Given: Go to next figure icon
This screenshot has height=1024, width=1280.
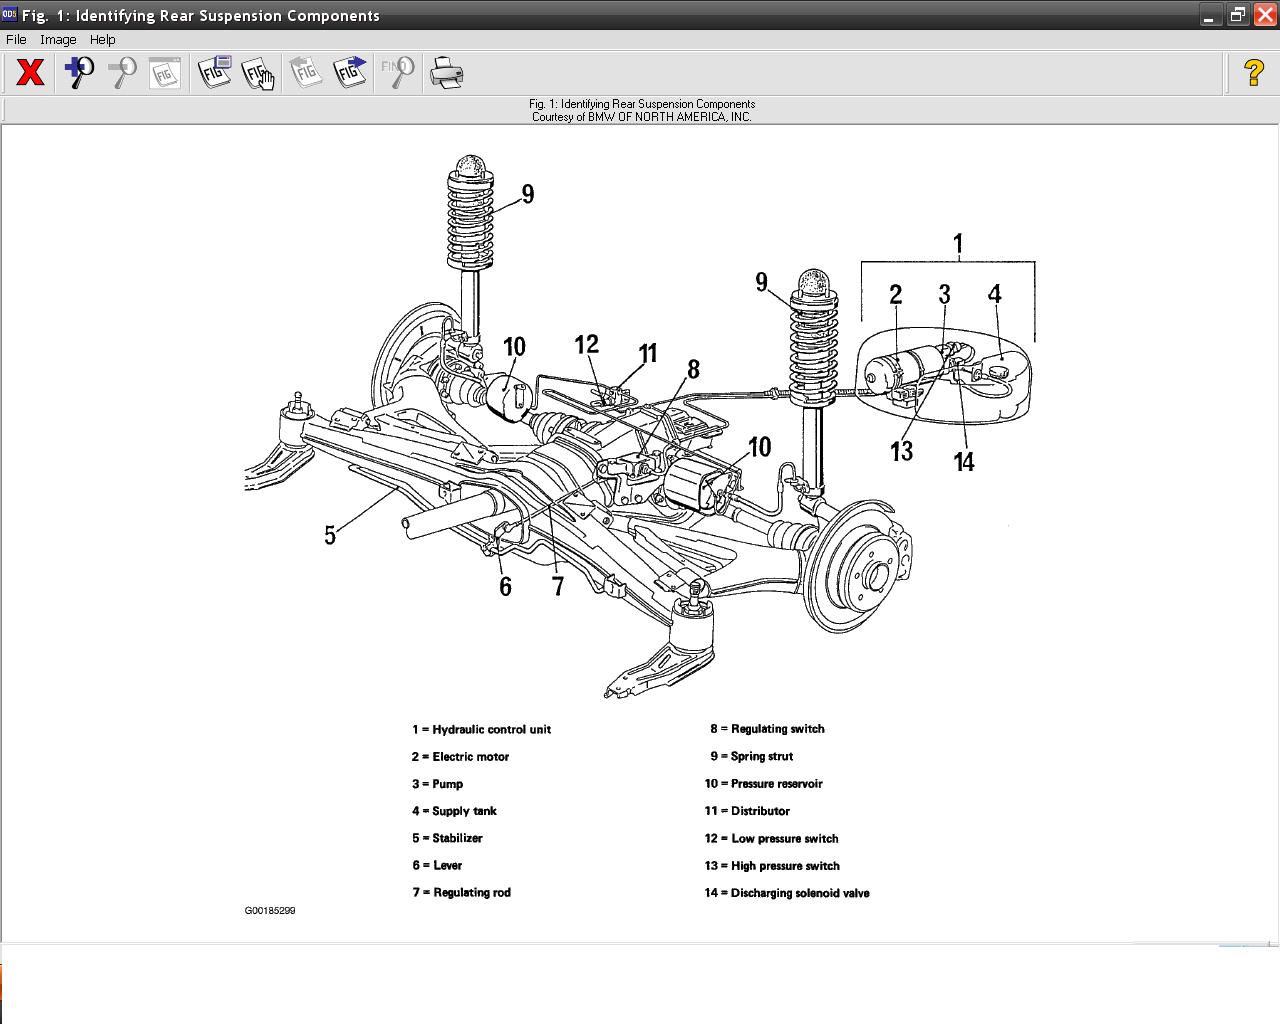Looking at the screenshot, I should point(350,73).
